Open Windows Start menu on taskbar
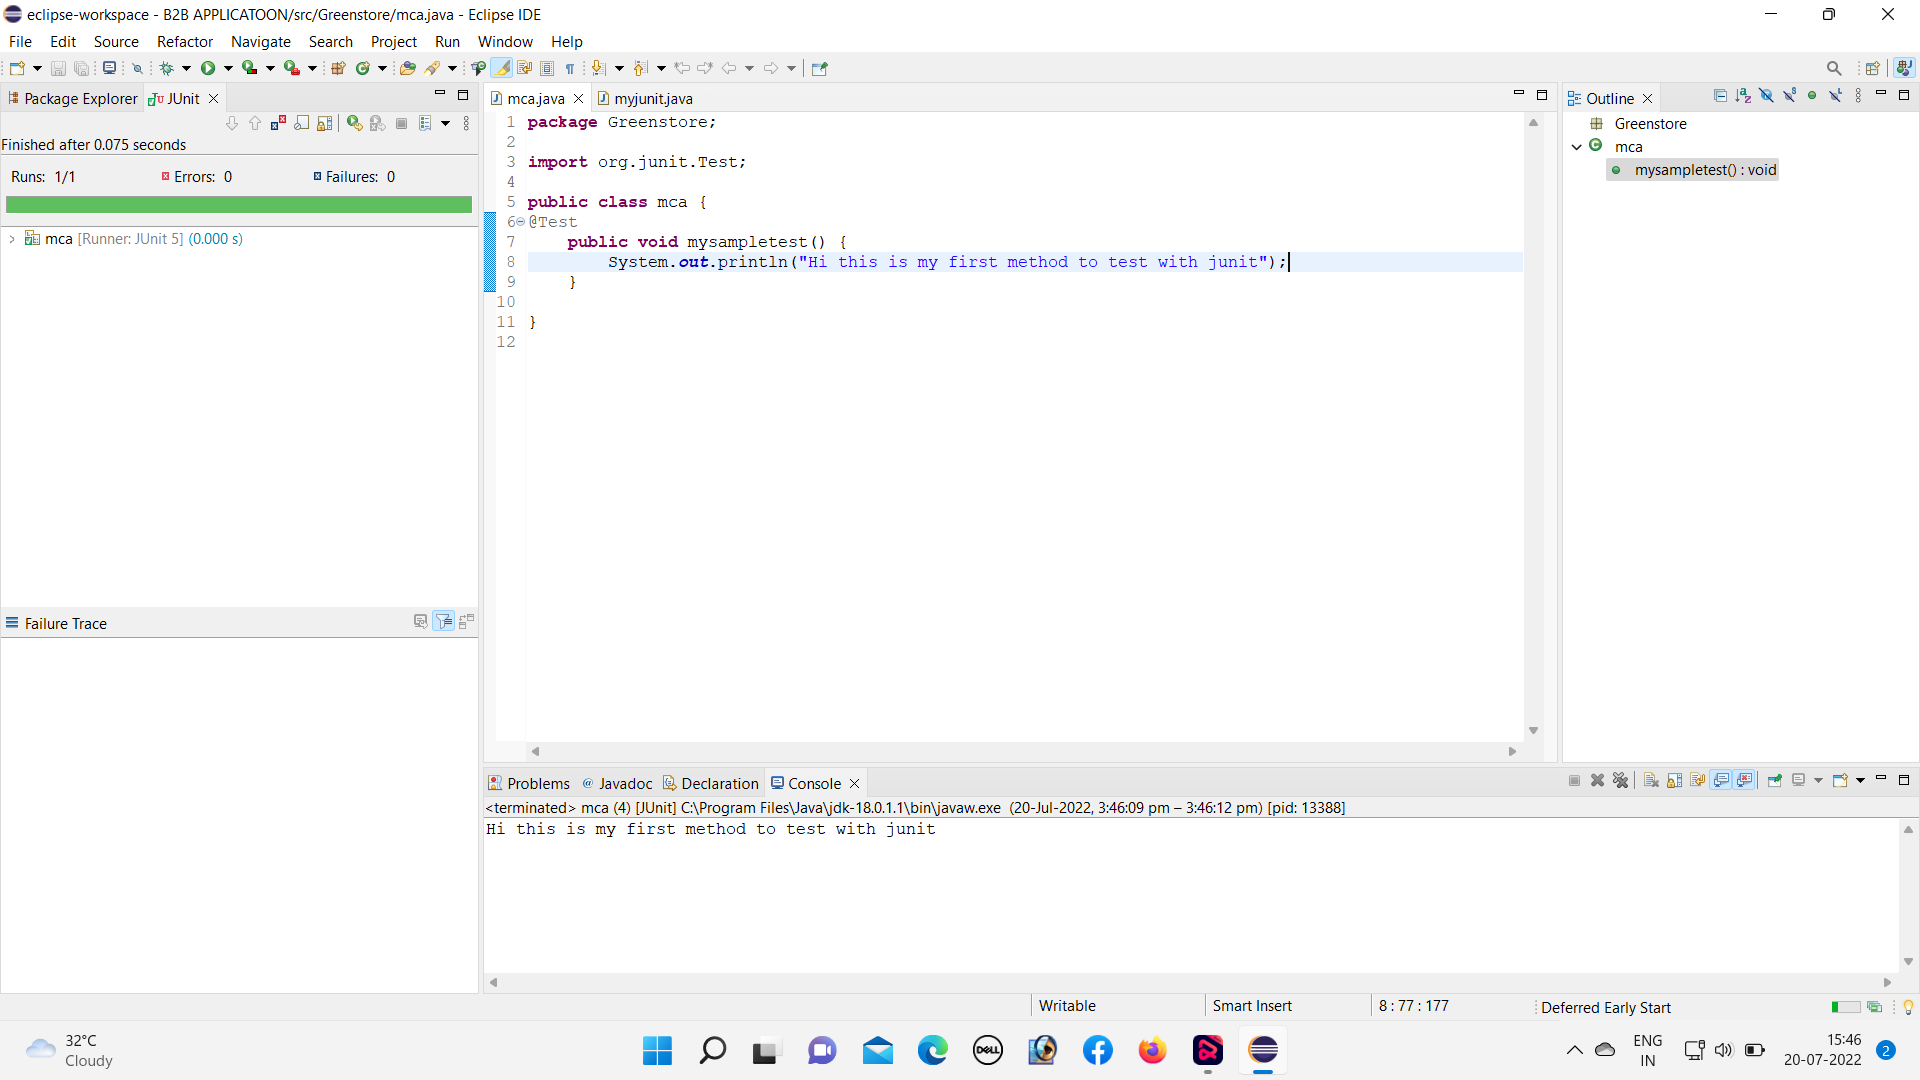The image size is (1920, 1080). pyautogui.click(x=657, y=1050)
